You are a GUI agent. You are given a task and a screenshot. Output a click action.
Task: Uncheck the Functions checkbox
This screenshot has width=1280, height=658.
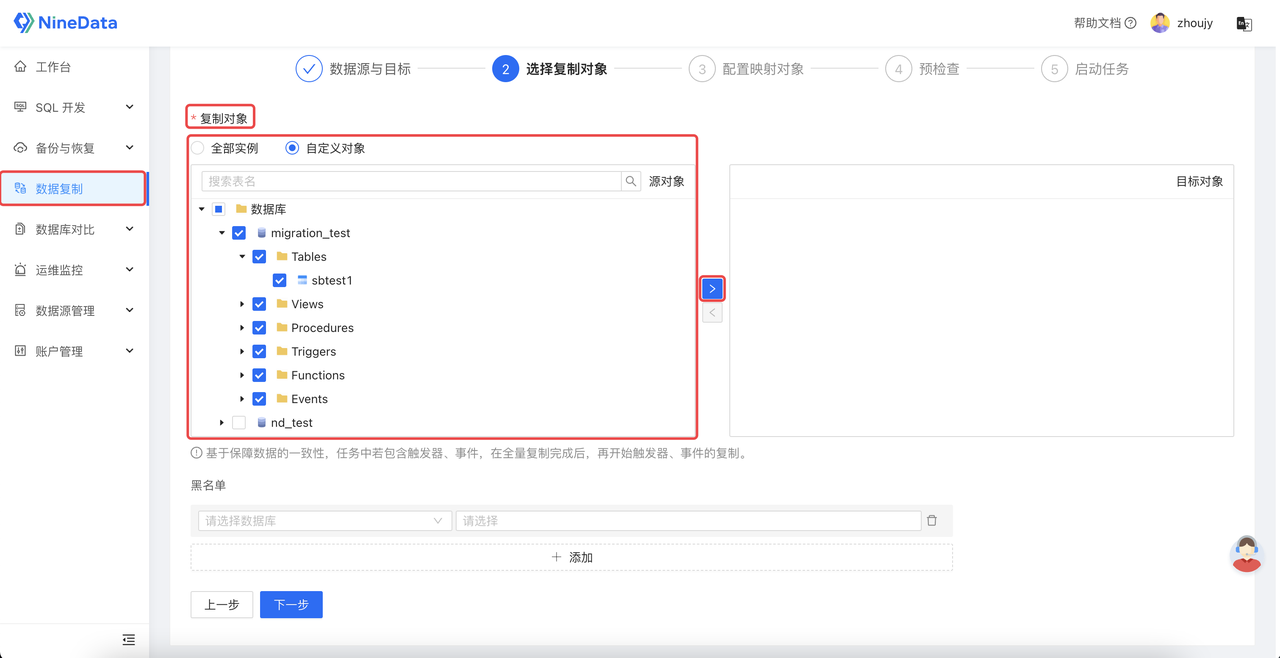pos(259,375)
